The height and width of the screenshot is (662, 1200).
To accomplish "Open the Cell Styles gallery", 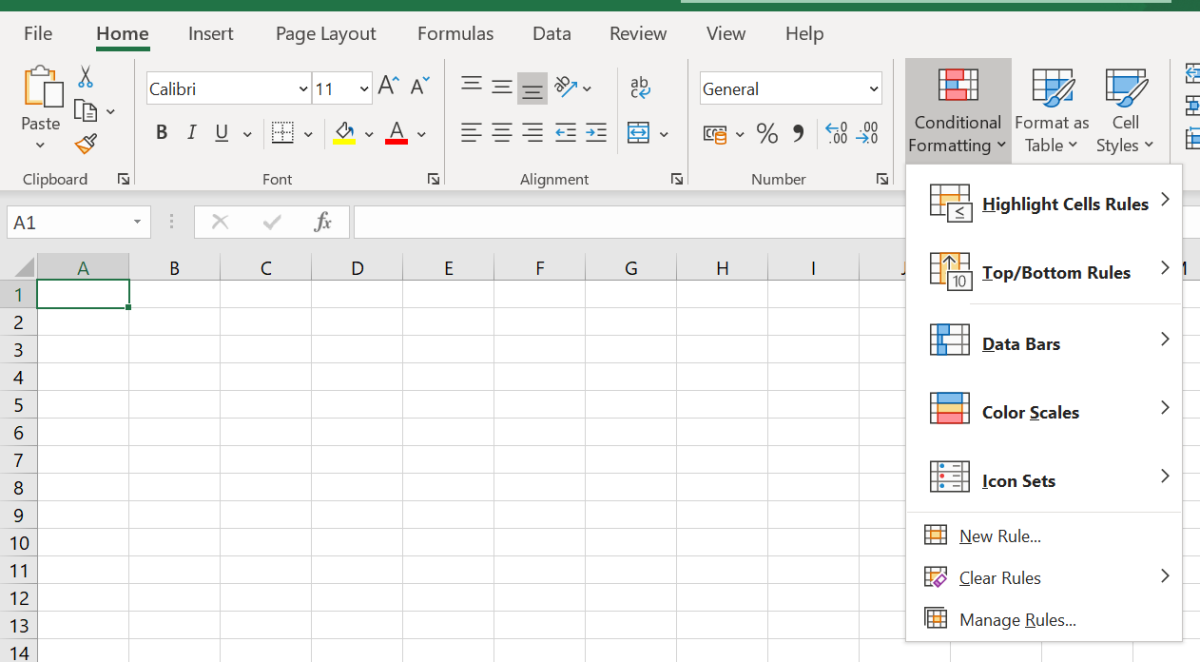I will 1126,110.
